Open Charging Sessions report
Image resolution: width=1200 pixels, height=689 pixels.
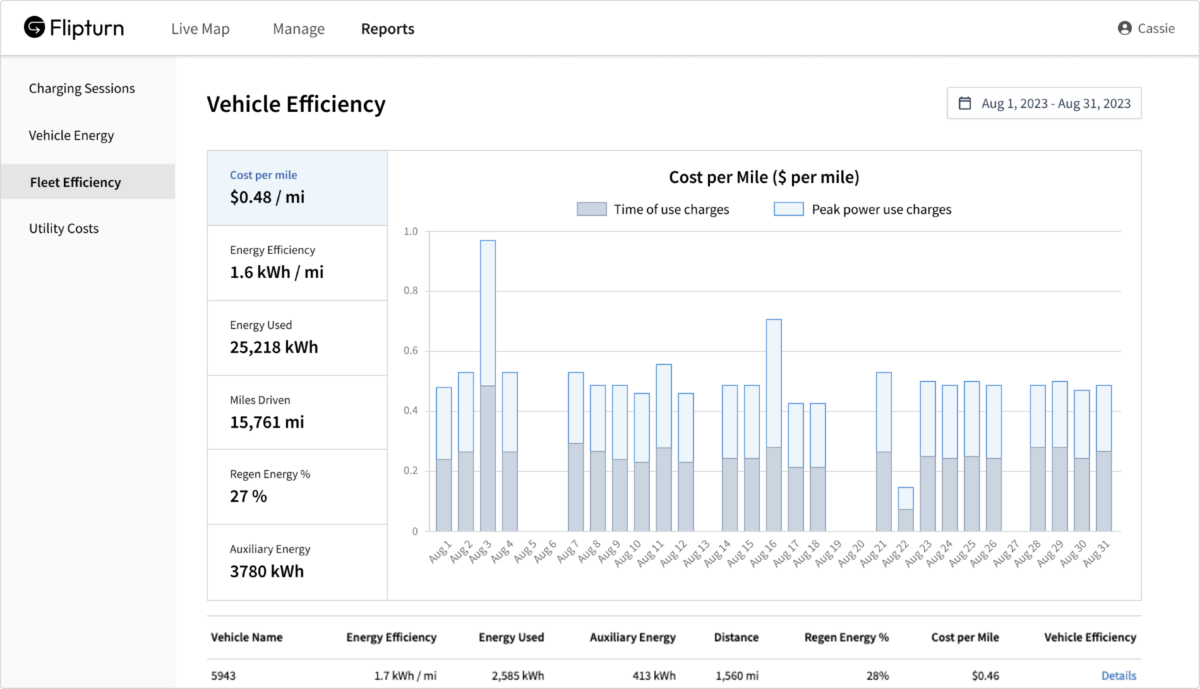(82, 89)
